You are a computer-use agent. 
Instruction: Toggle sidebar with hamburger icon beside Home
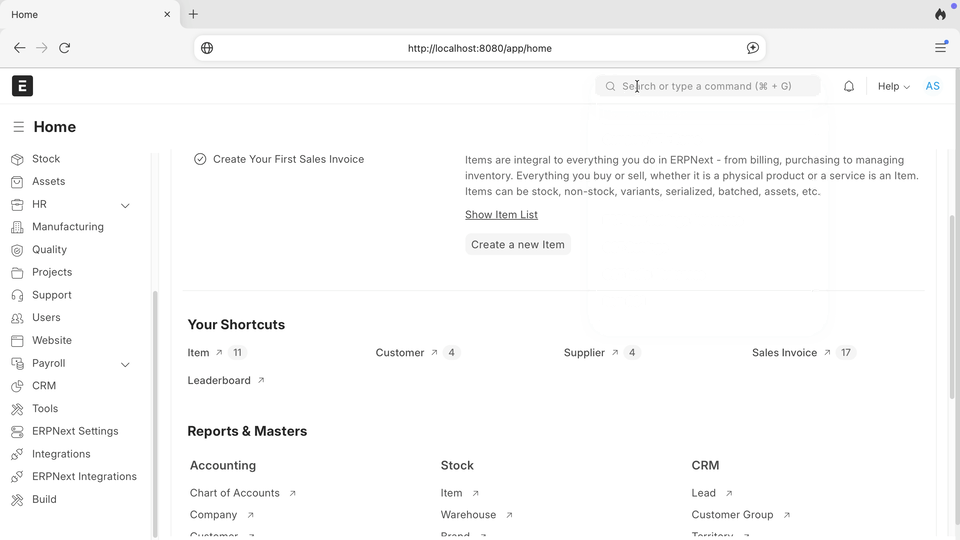pyautogui.click(x=18, y=127)
